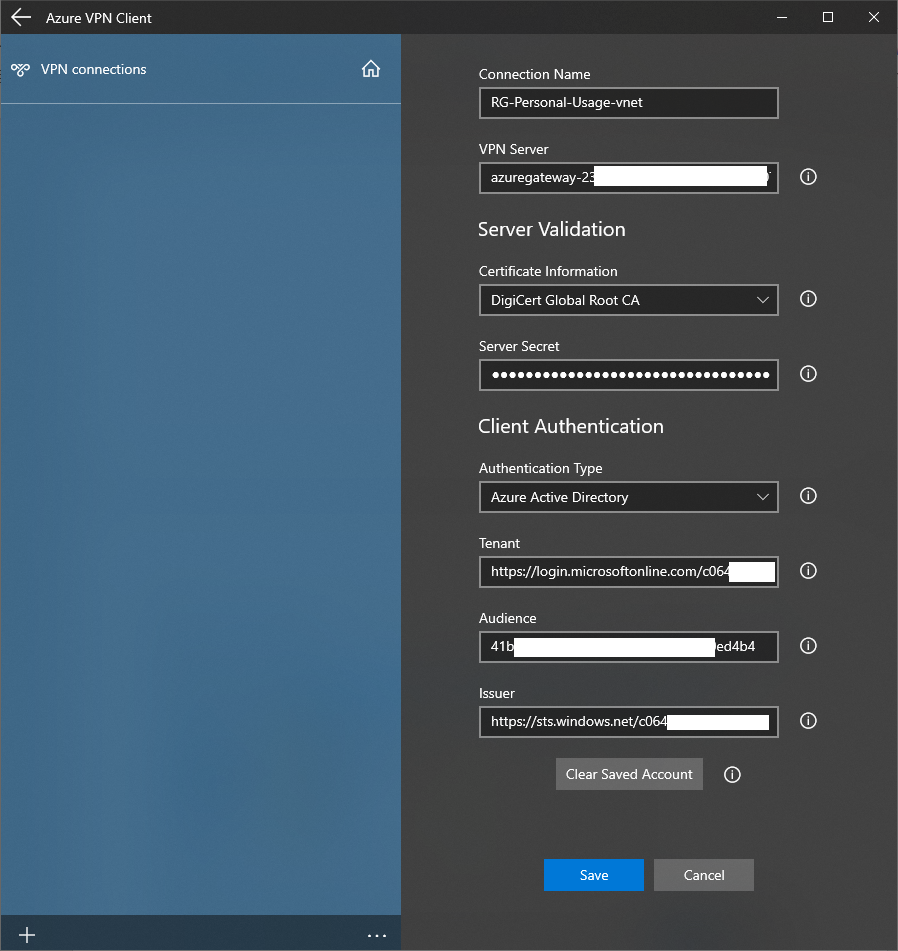Save the VPN connection settings
898x951 pixels.
pos(594,875)
